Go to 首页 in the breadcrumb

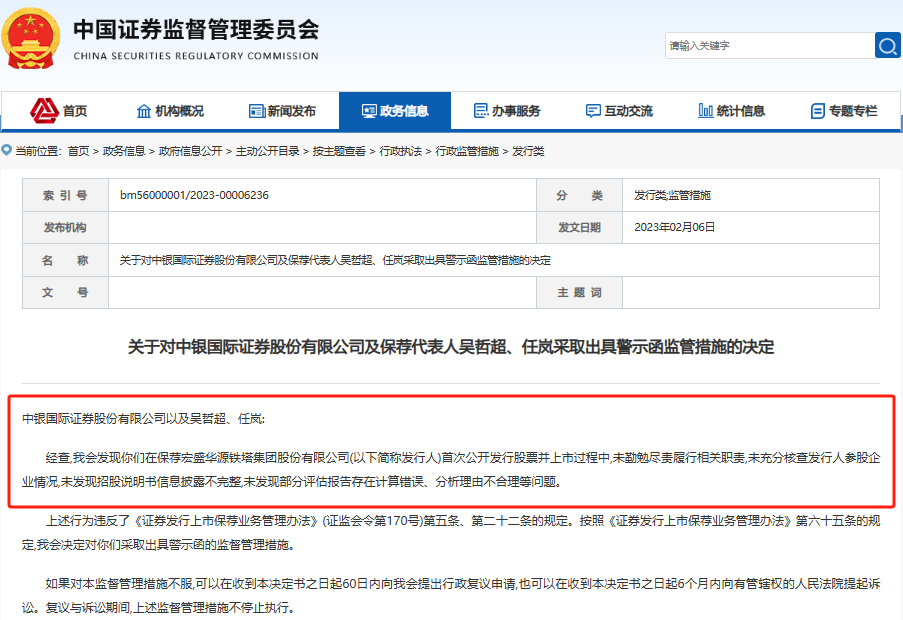(78, 151)
